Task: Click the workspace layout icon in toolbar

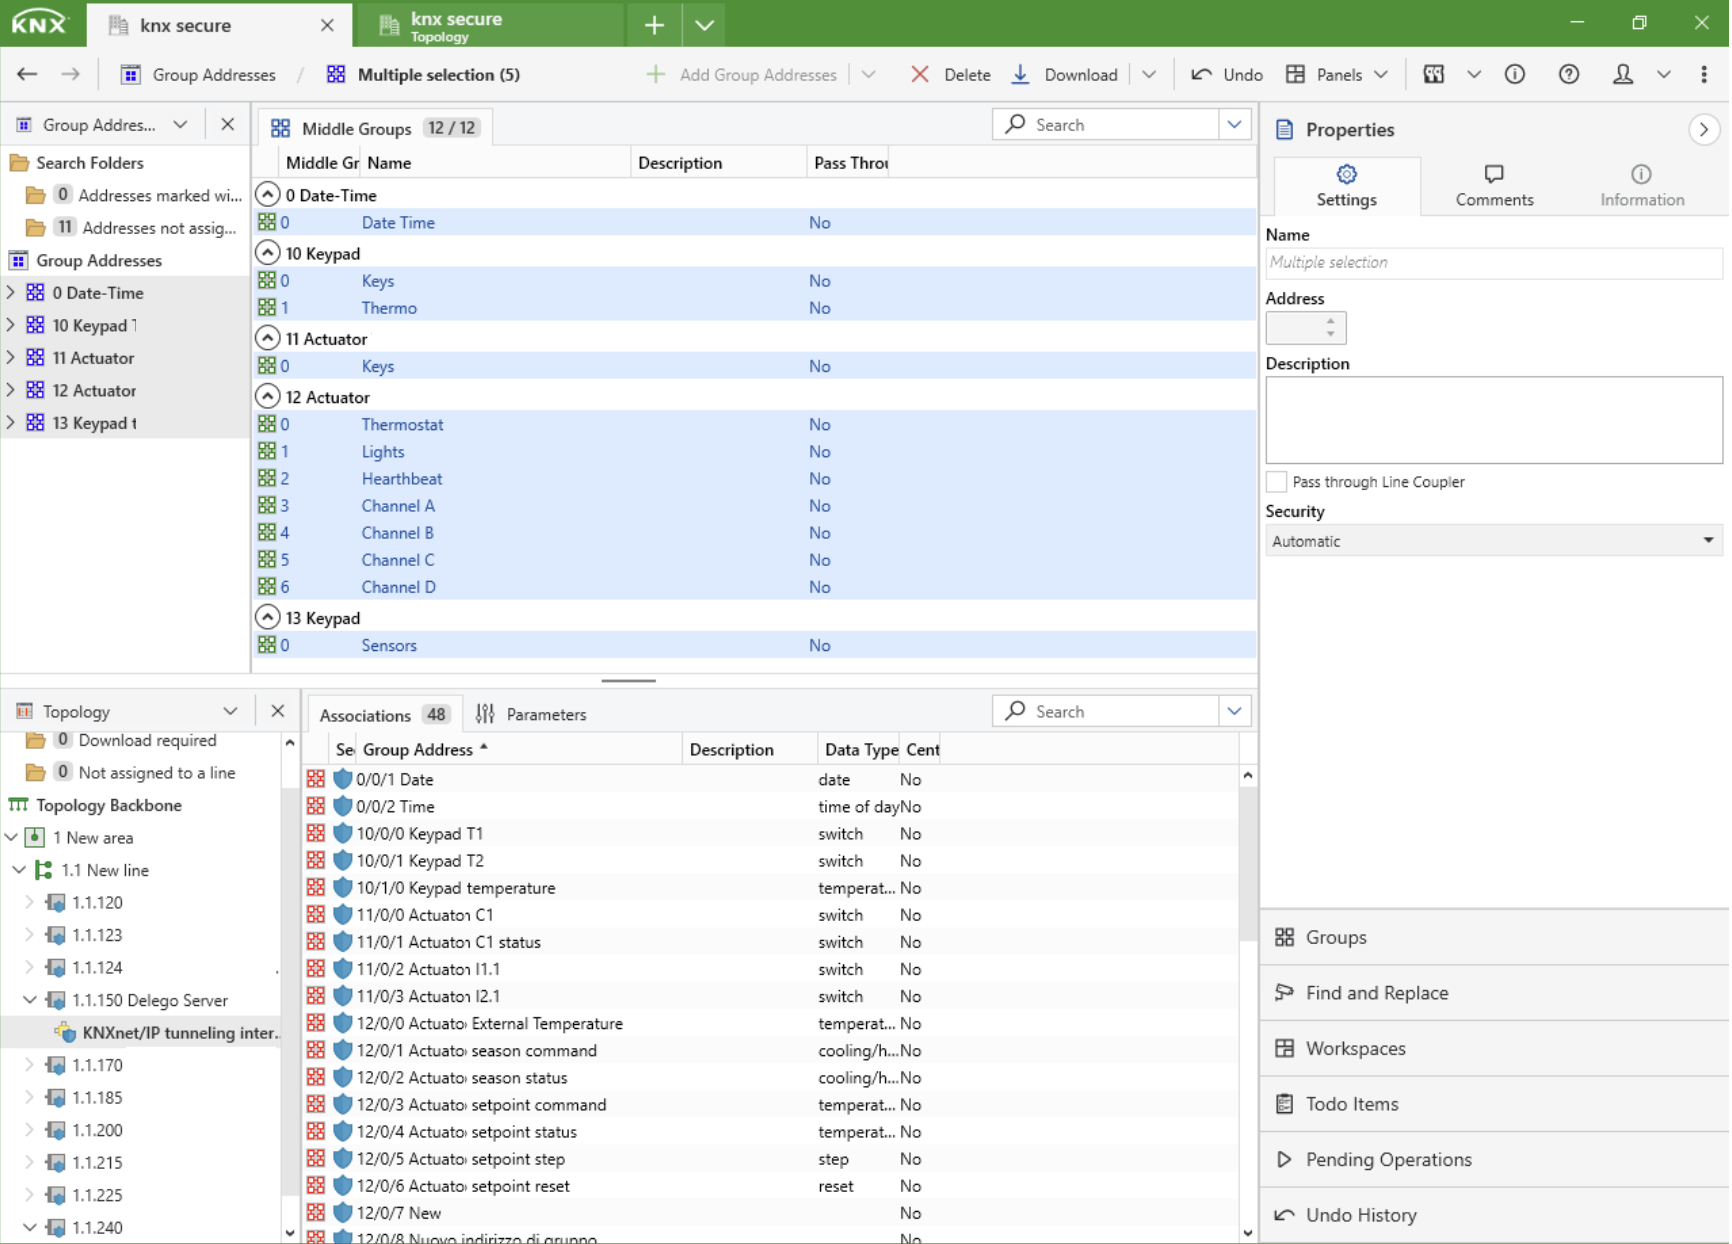Action: [x=1434, y=74]
